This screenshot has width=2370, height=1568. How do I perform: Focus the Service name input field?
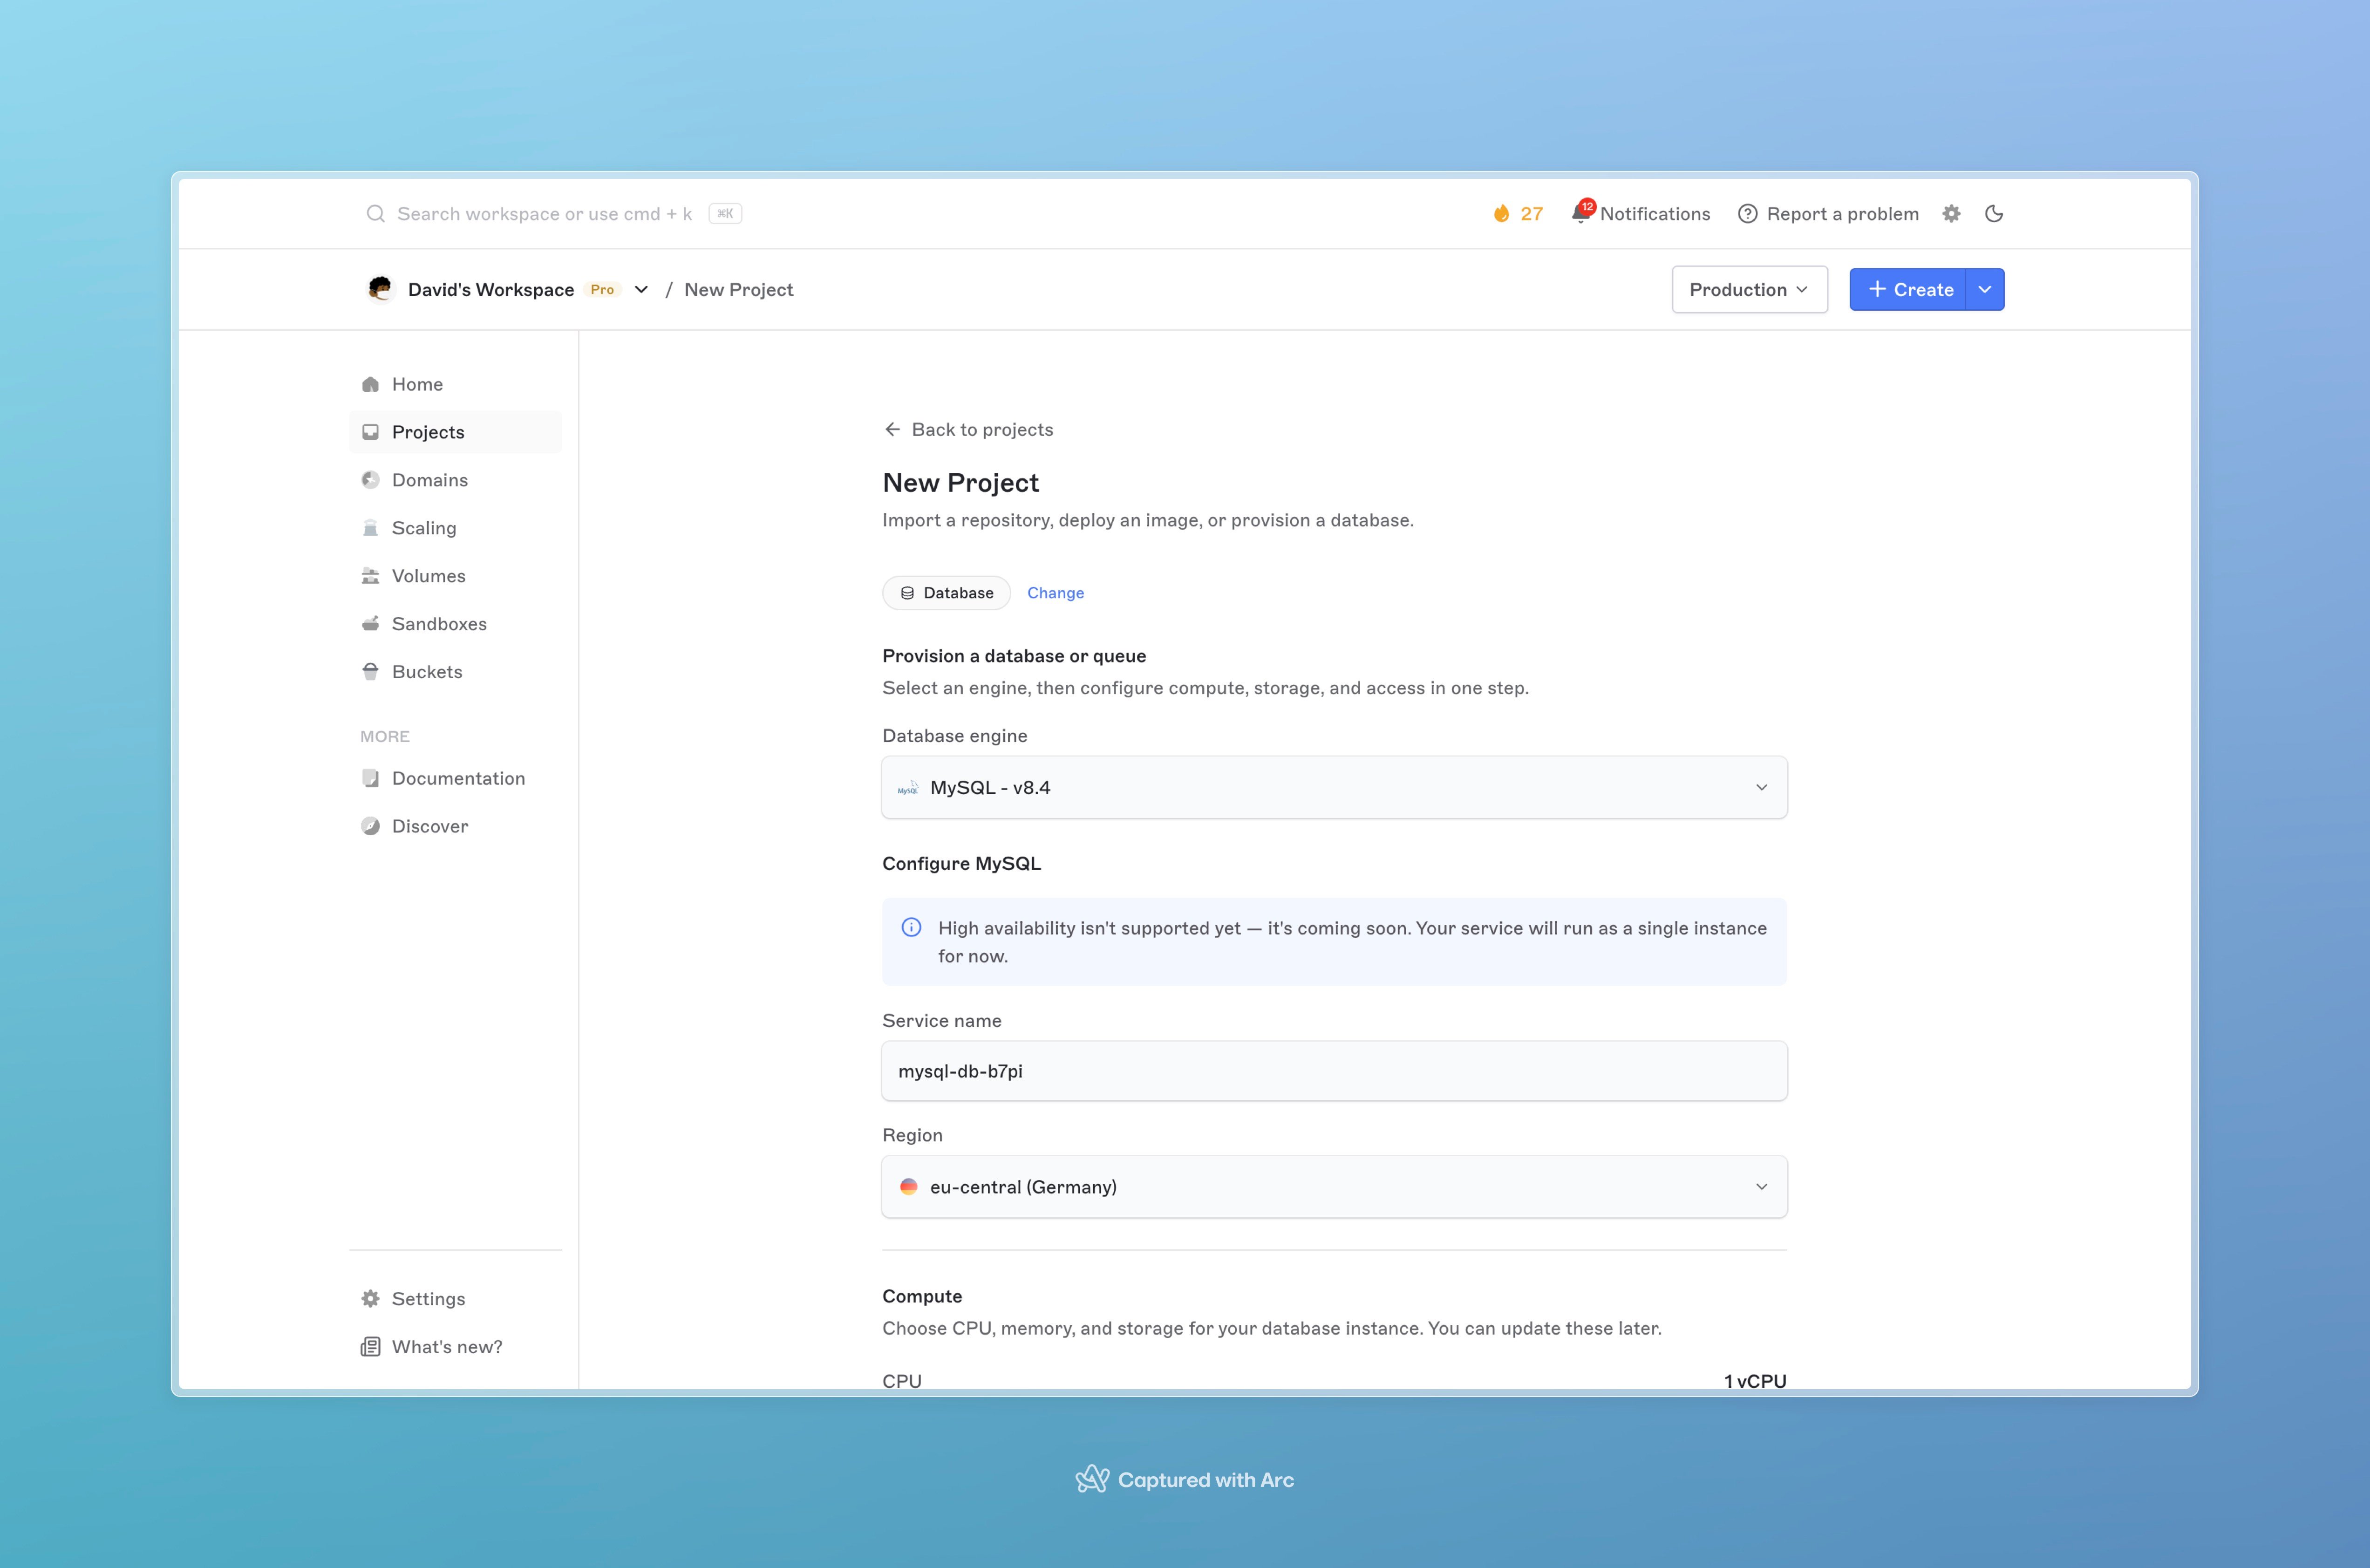pos(1334,1071)
